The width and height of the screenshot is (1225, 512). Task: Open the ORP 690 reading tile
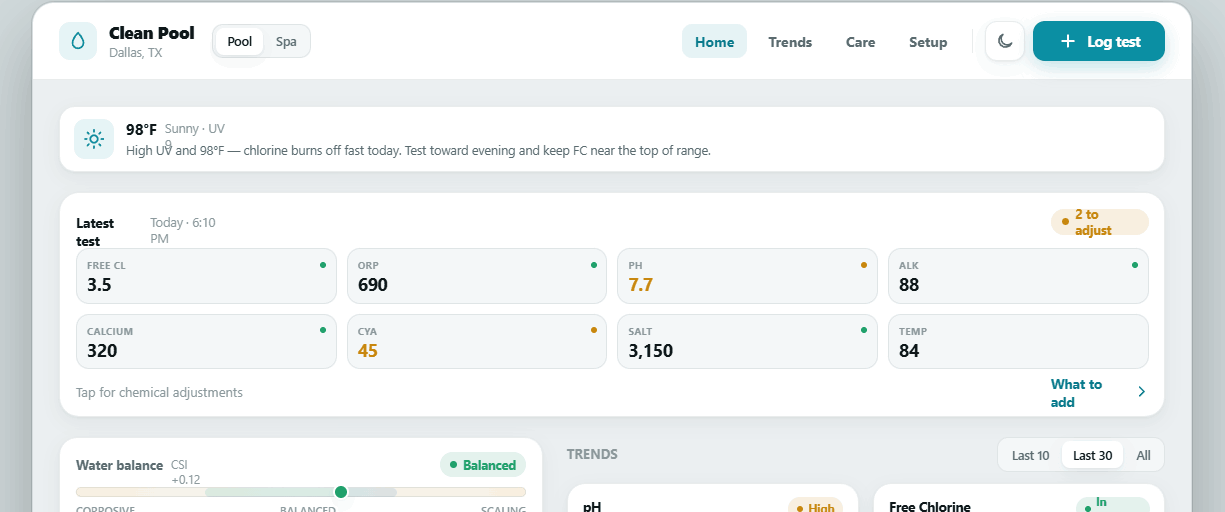477,276
